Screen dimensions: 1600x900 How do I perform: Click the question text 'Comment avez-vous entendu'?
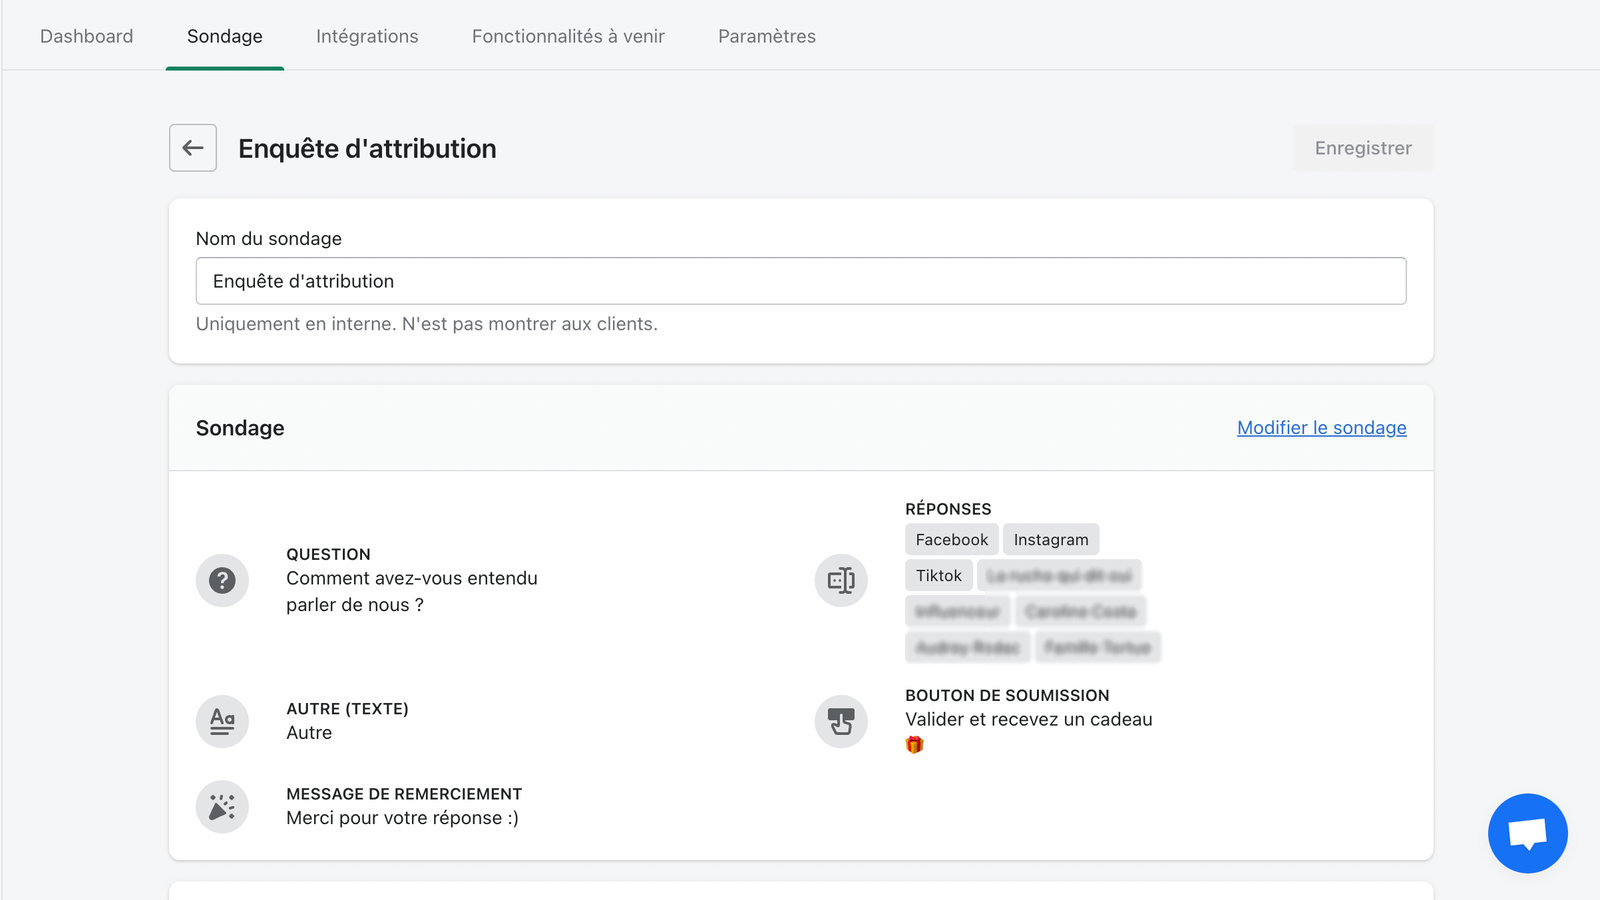click(412, 578)
